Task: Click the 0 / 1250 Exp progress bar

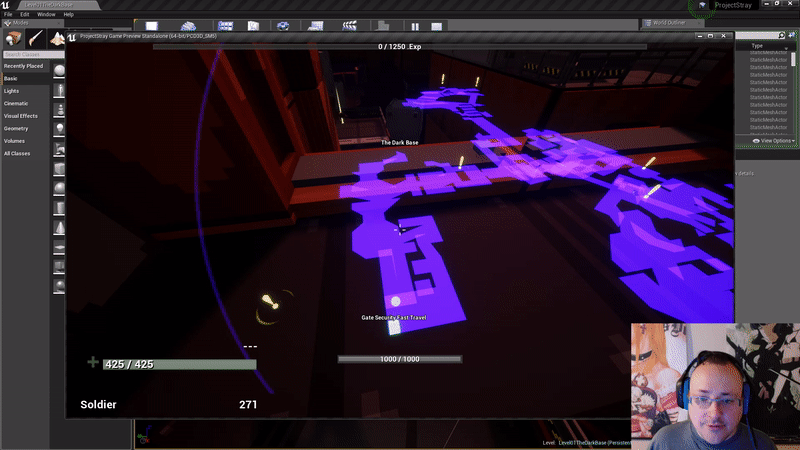Action: pos(399,46)
